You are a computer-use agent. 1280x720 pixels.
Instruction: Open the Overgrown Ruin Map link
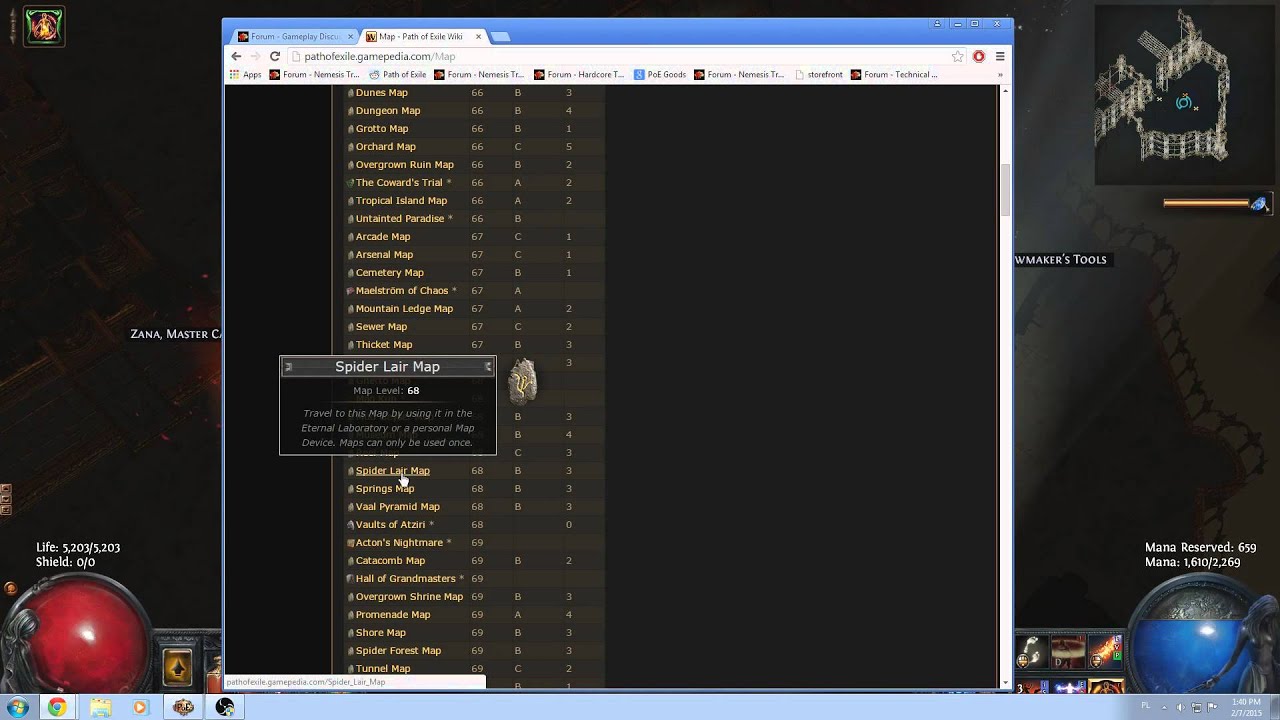[x=404, y=165]
